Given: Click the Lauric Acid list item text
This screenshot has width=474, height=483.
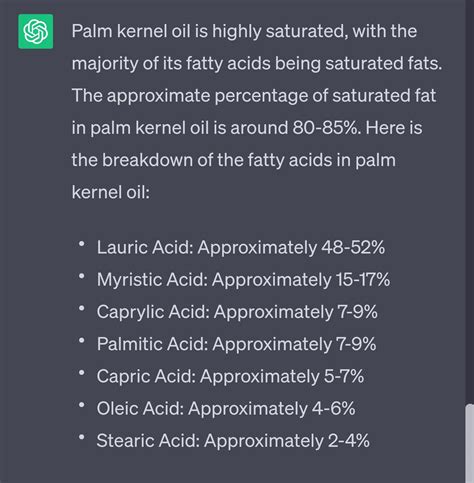Looking at the screenshot, I should [x=241, y=247].
